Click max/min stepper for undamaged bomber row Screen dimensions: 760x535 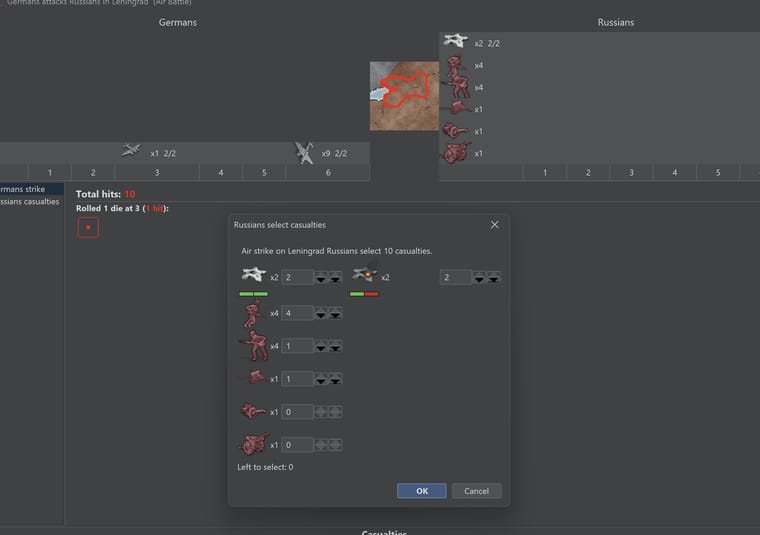tap(335, 277)
